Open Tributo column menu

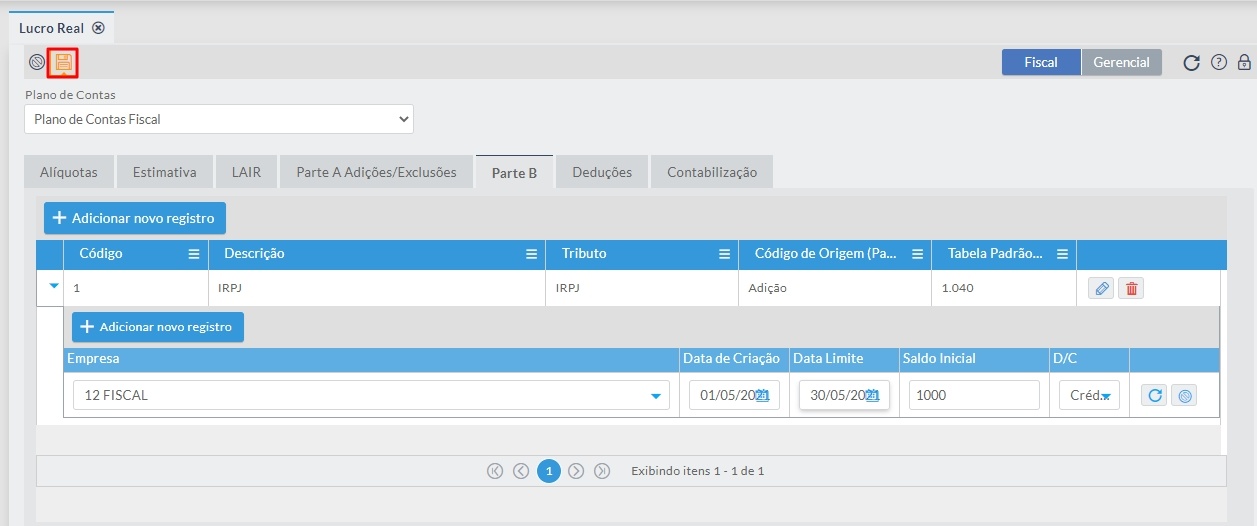724,254
